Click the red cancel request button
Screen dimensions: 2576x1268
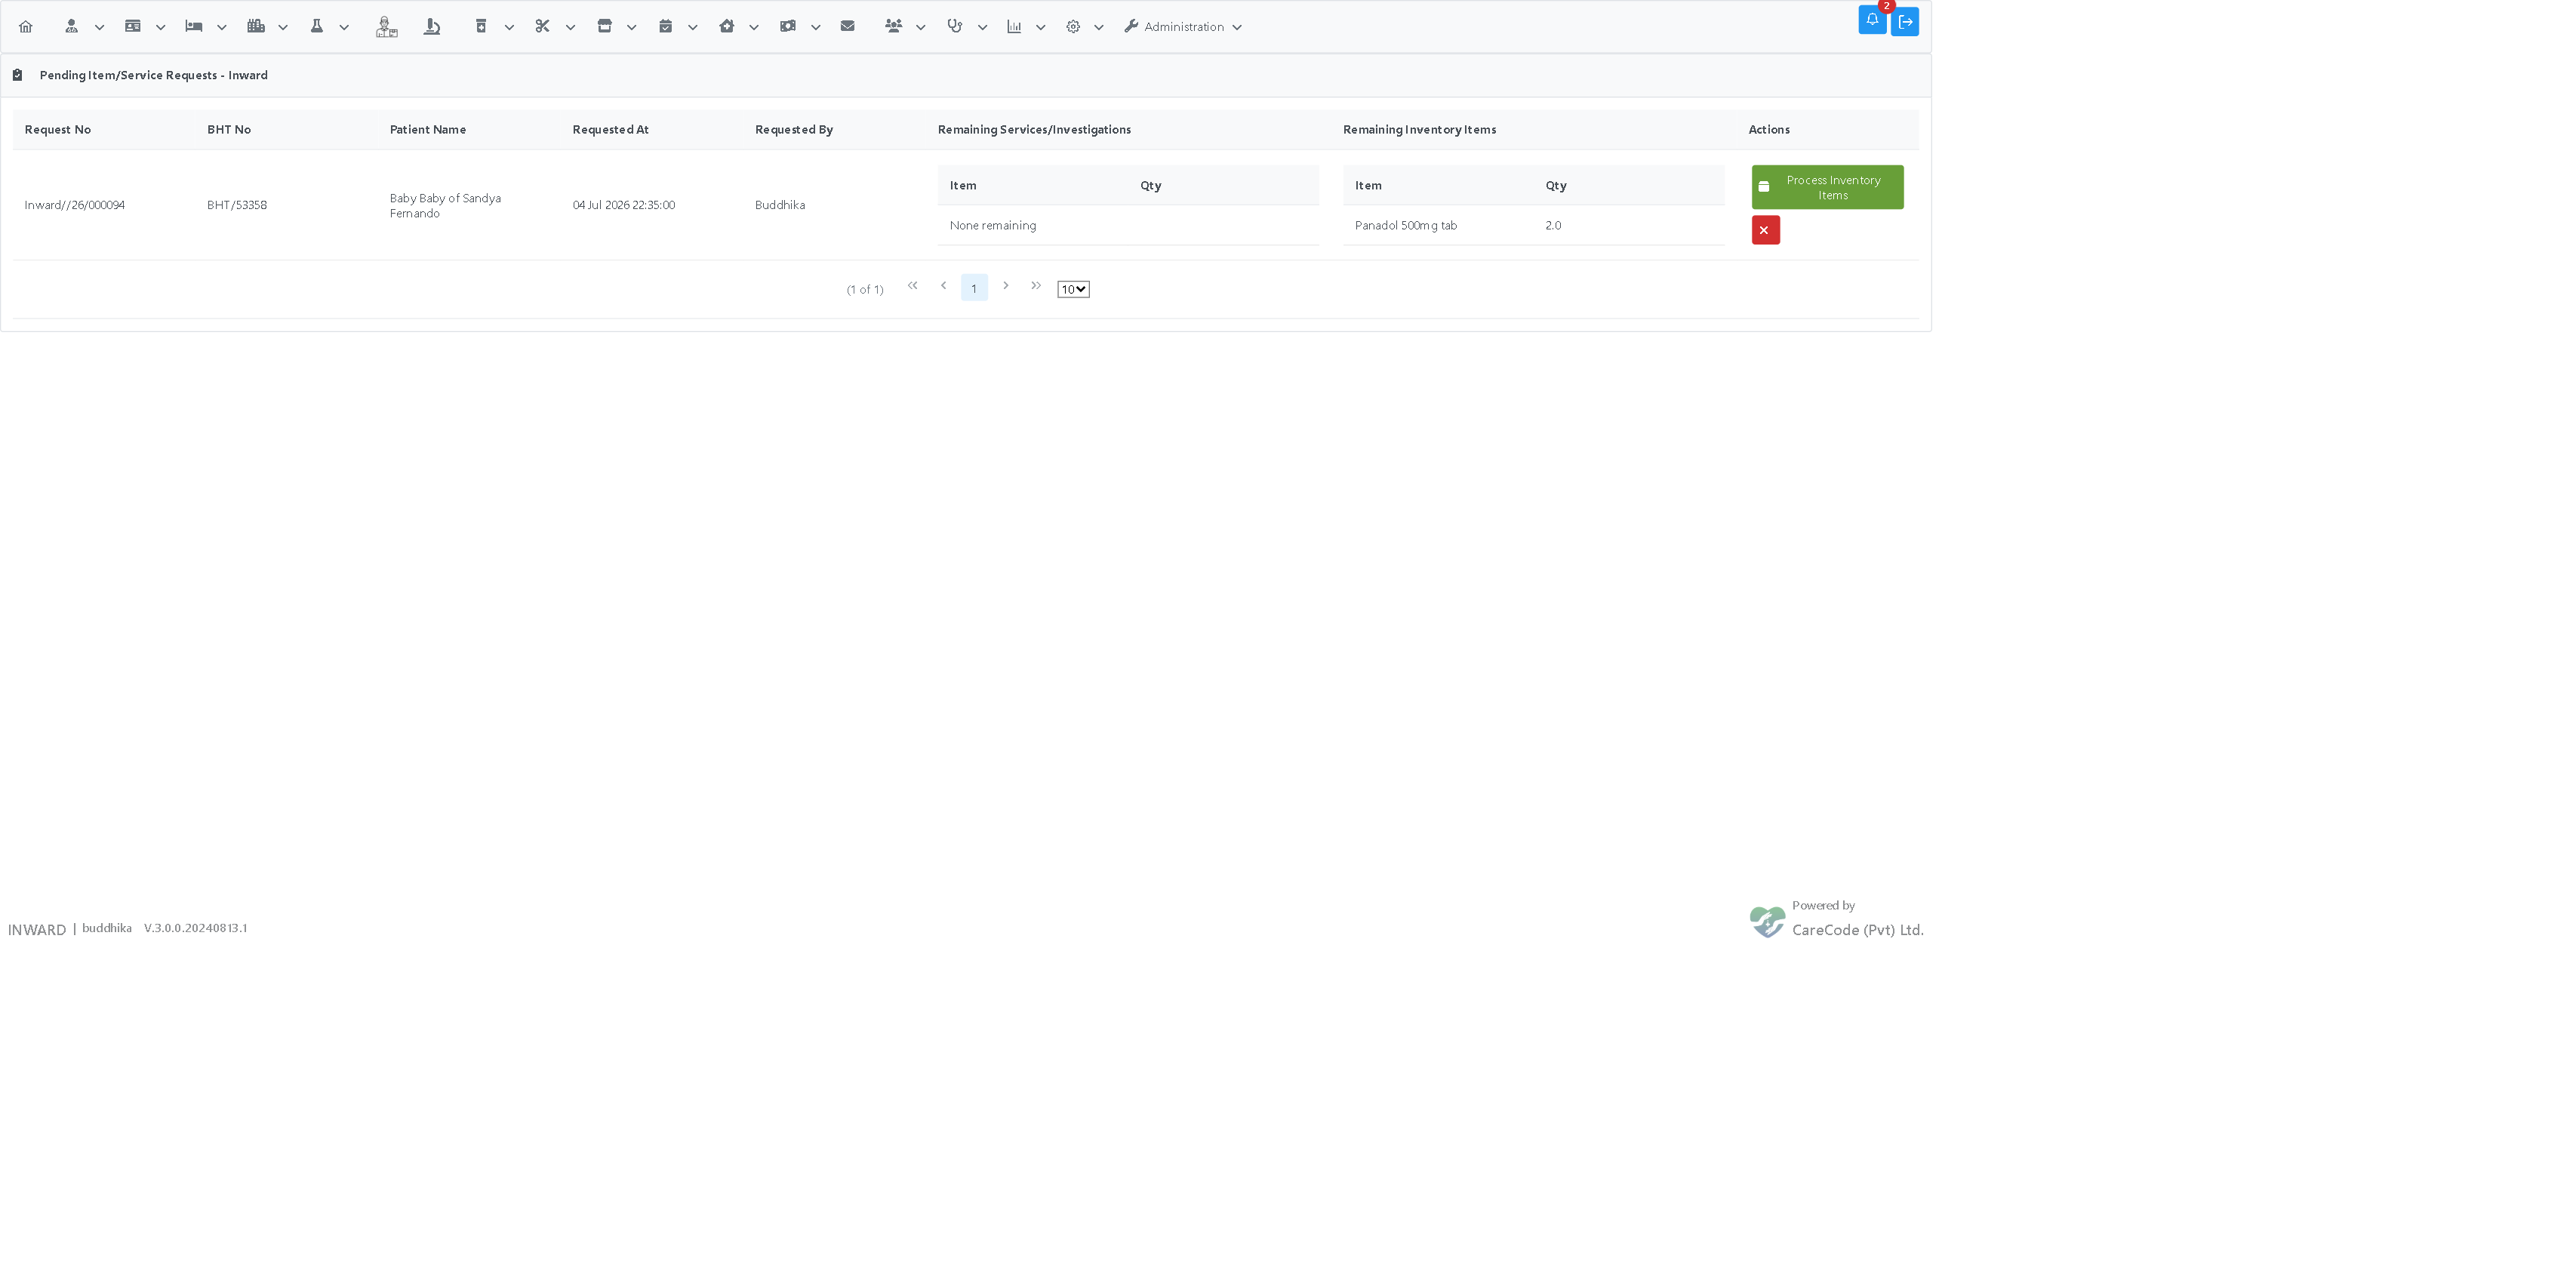pos(1765,230)
